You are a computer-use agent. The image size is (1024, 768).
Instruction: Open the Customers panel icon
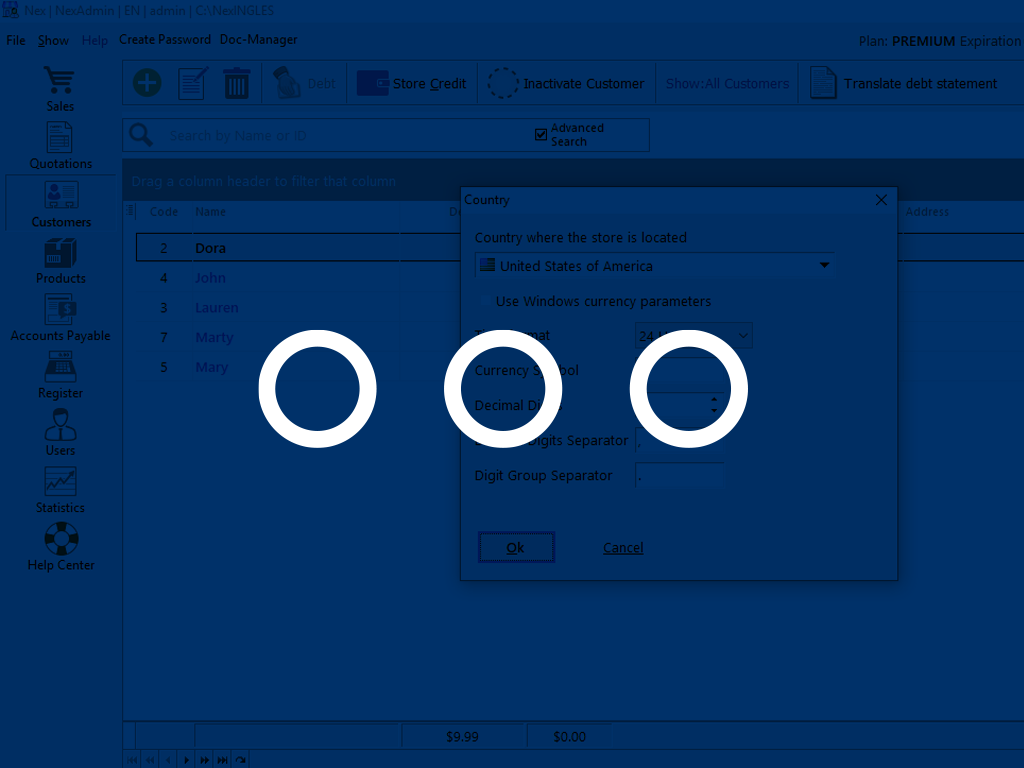point(59,196)
